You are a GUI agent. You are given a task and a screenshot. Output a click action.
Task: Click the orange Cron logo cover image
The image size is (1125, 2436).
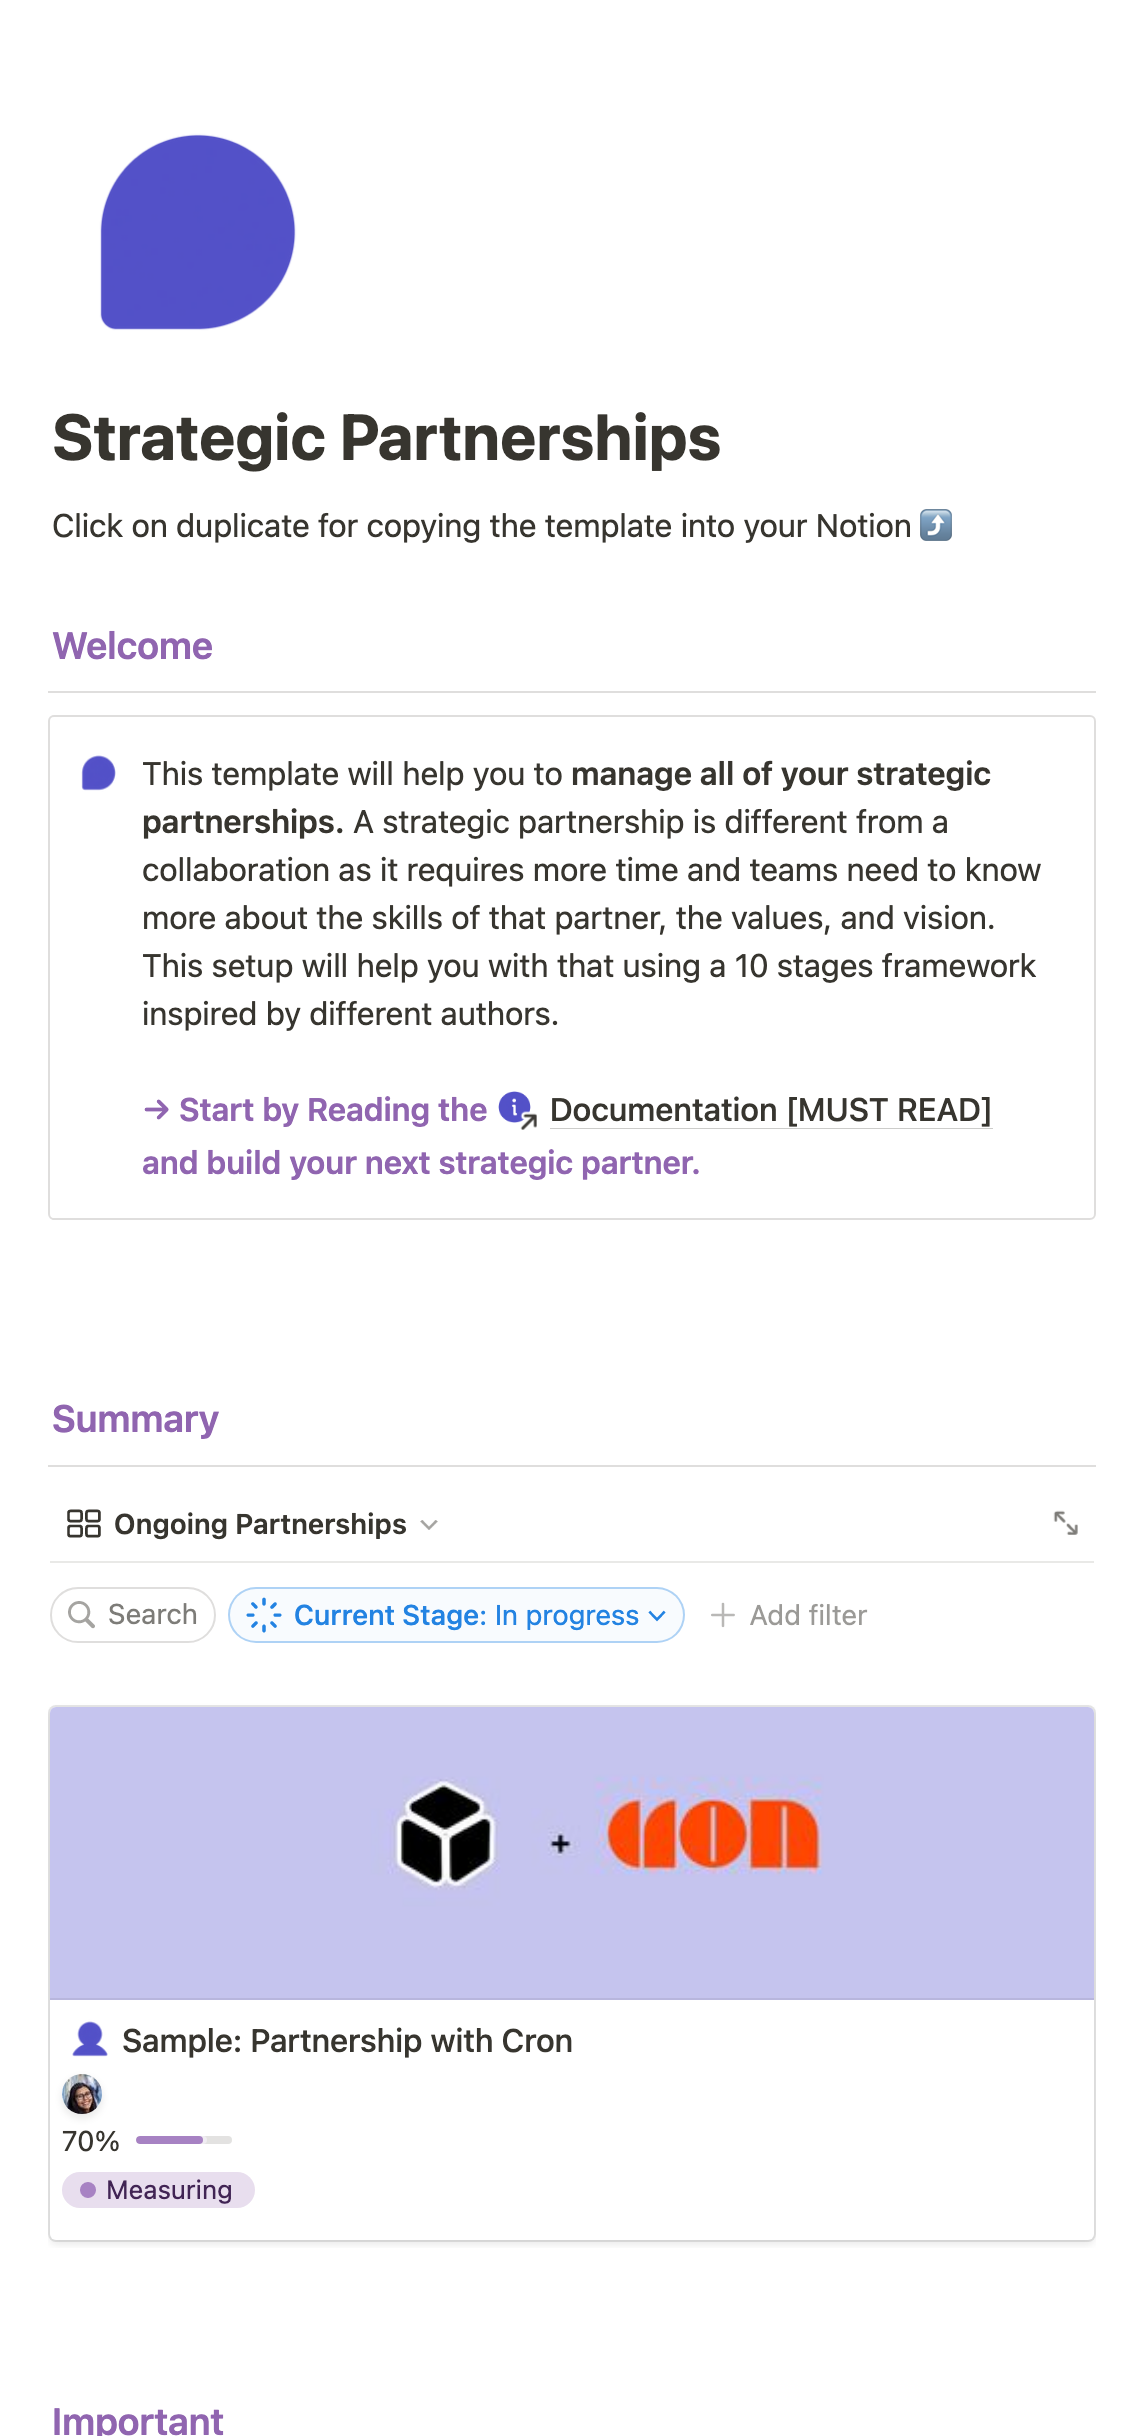[x=713, y=1834]
